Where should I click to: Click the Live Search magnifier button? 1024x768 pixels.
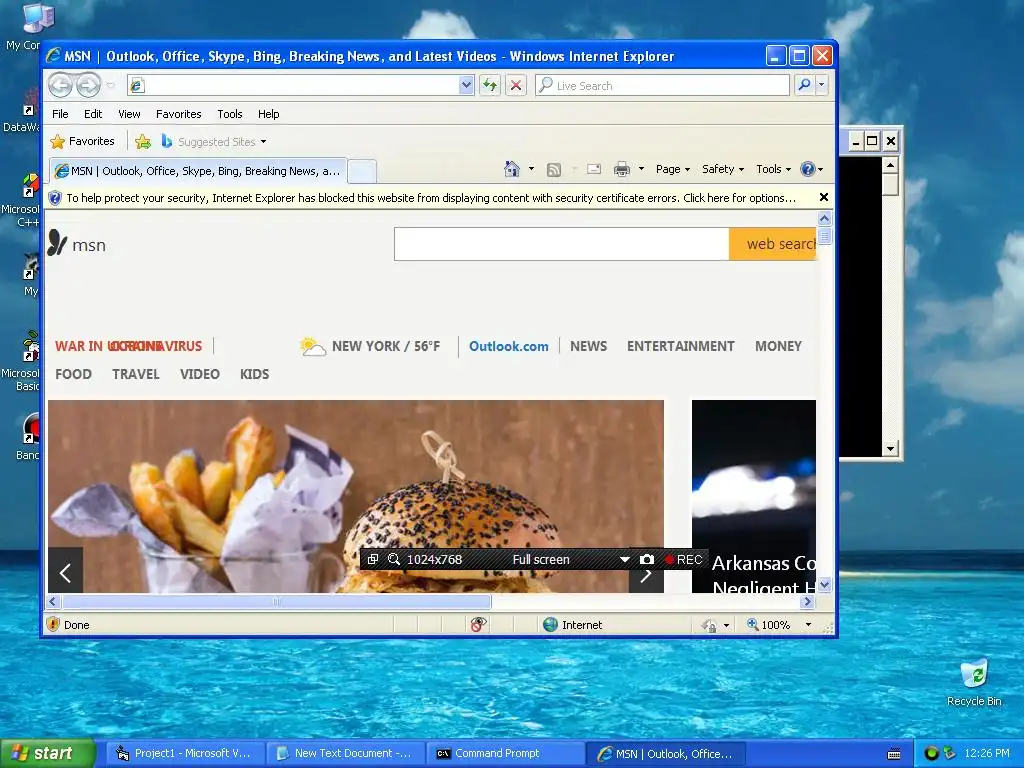[805, 85]
